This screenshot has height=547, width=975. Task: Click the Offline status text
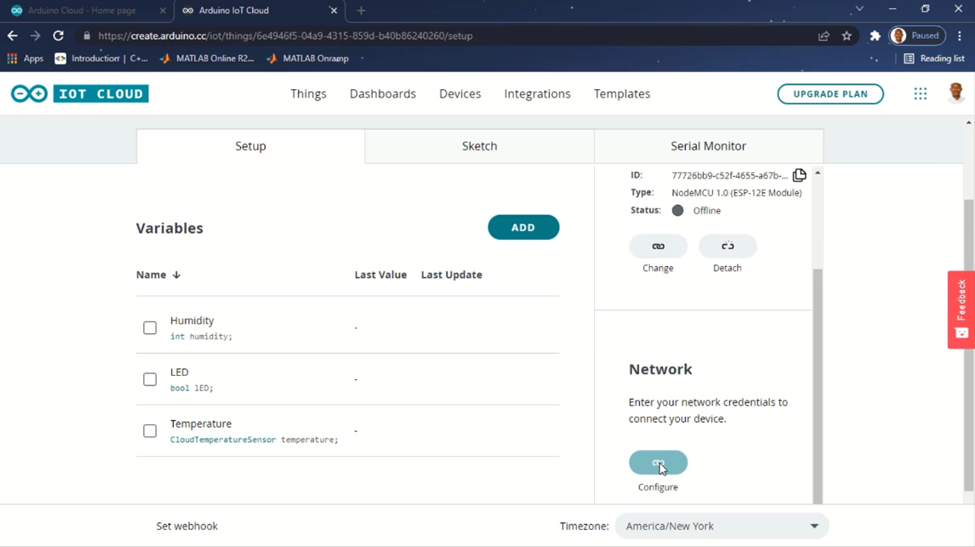(x=707, y=211)
